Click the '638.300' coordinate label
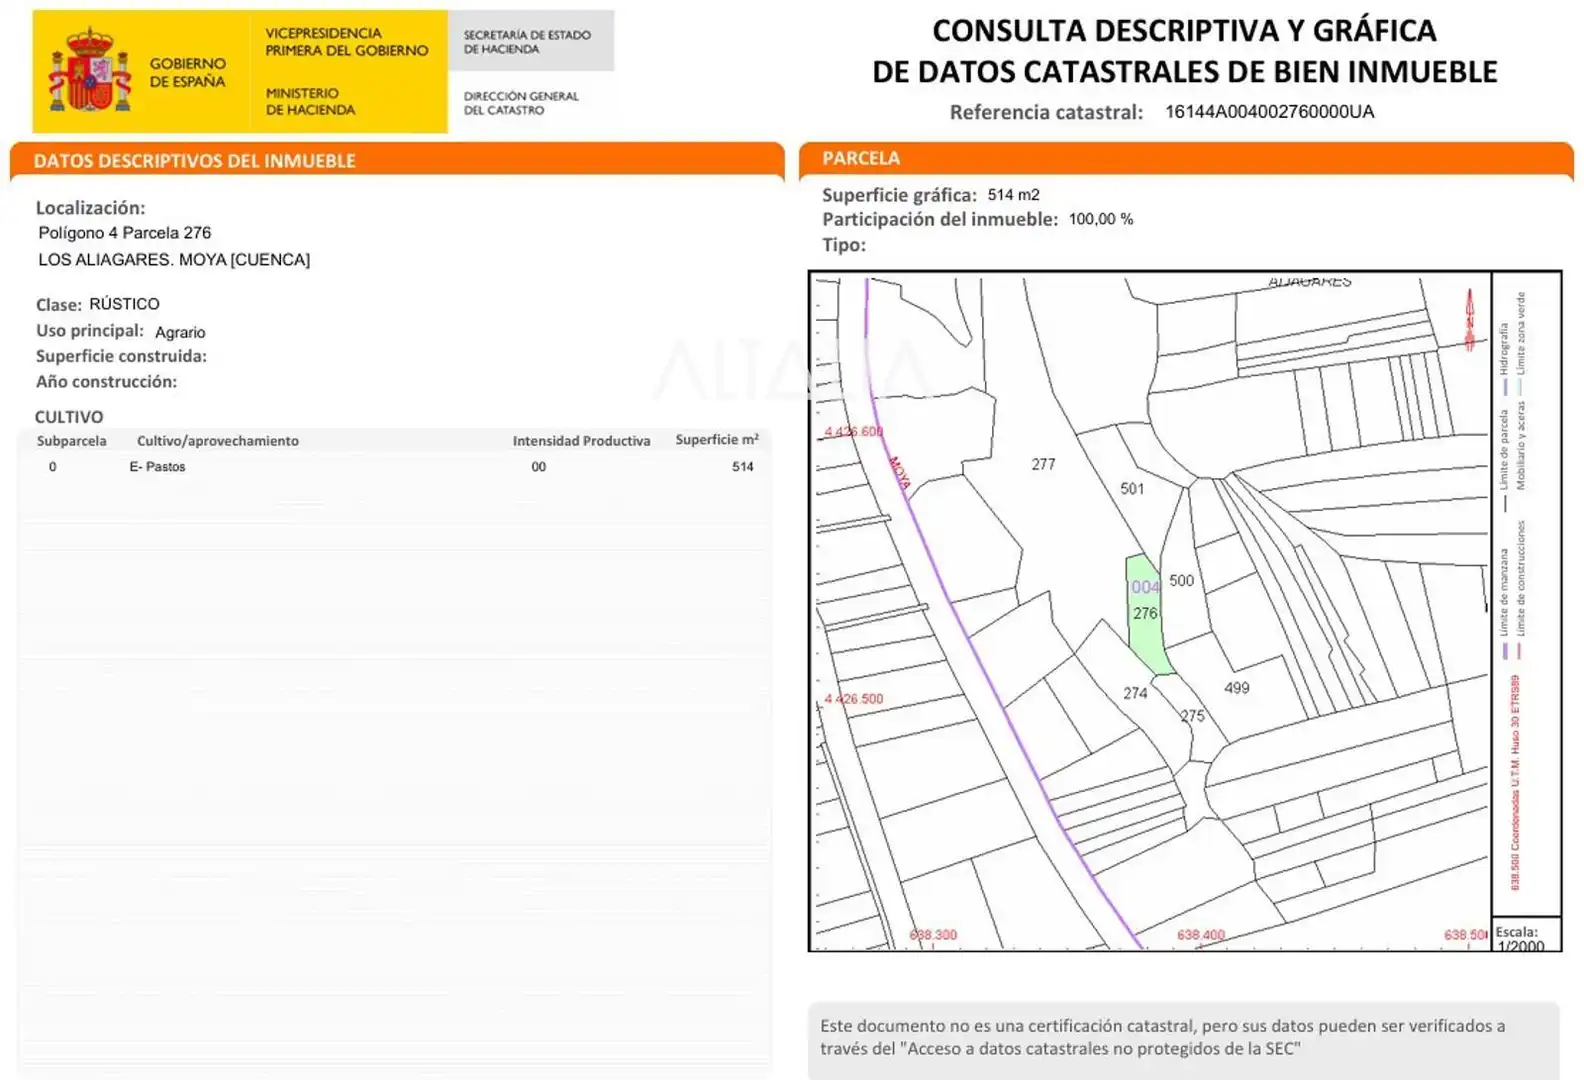This screenshot has height=1080, width=1584. click(x=933, y=935)
